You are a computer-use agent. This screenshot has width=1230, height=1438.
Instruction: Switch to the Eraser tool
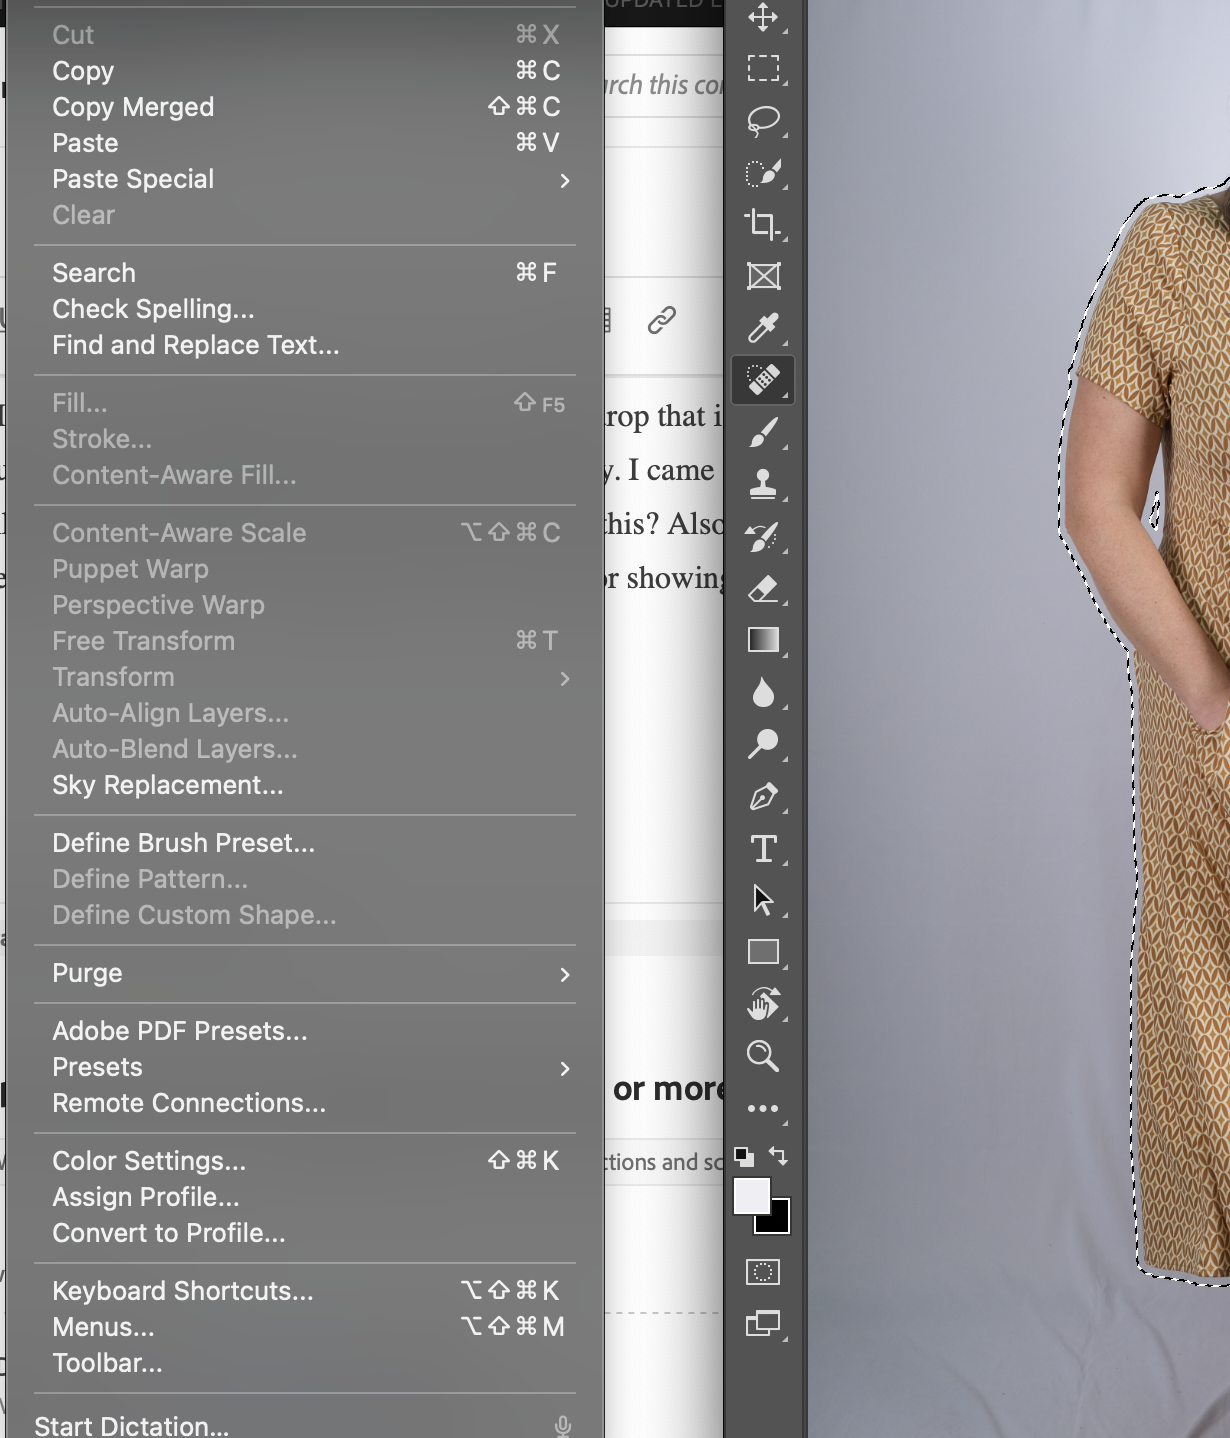tap(762, 586)
